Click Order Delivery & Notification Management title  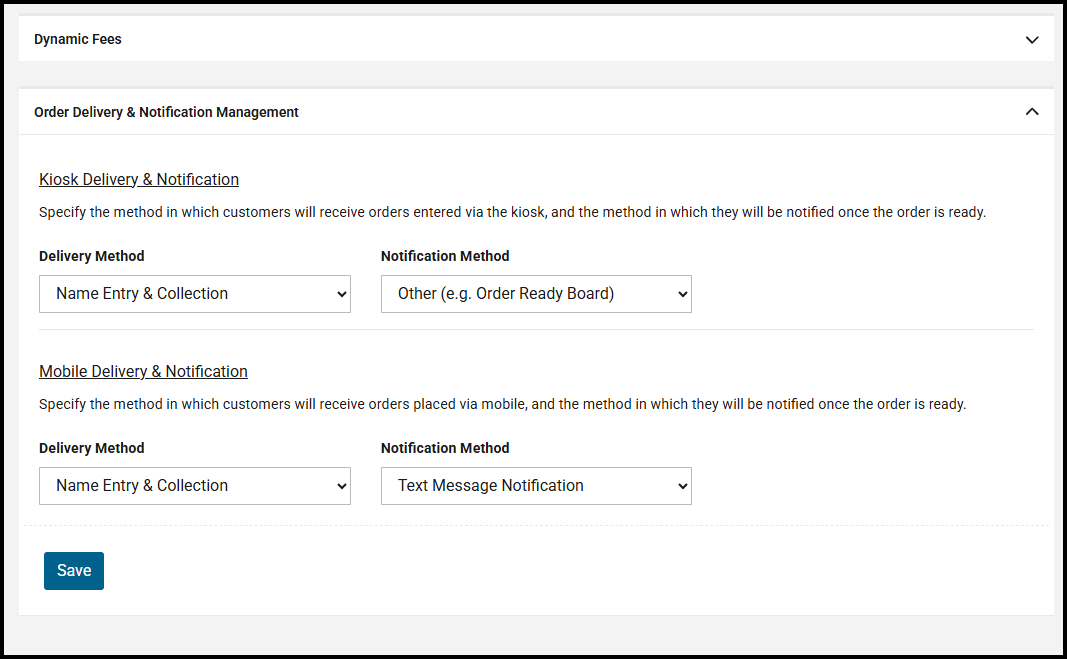(166, 112)
